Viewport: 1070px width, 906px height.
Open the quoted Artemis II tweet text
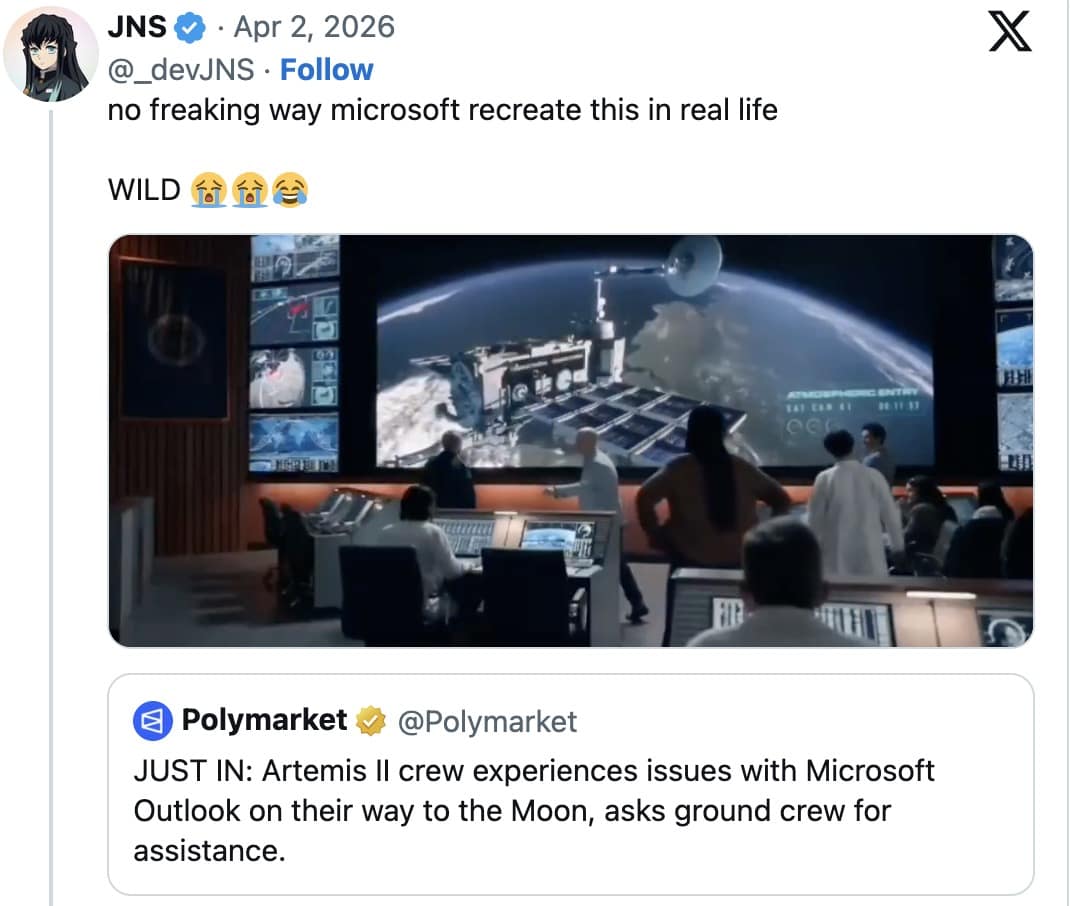pos(534,811)
